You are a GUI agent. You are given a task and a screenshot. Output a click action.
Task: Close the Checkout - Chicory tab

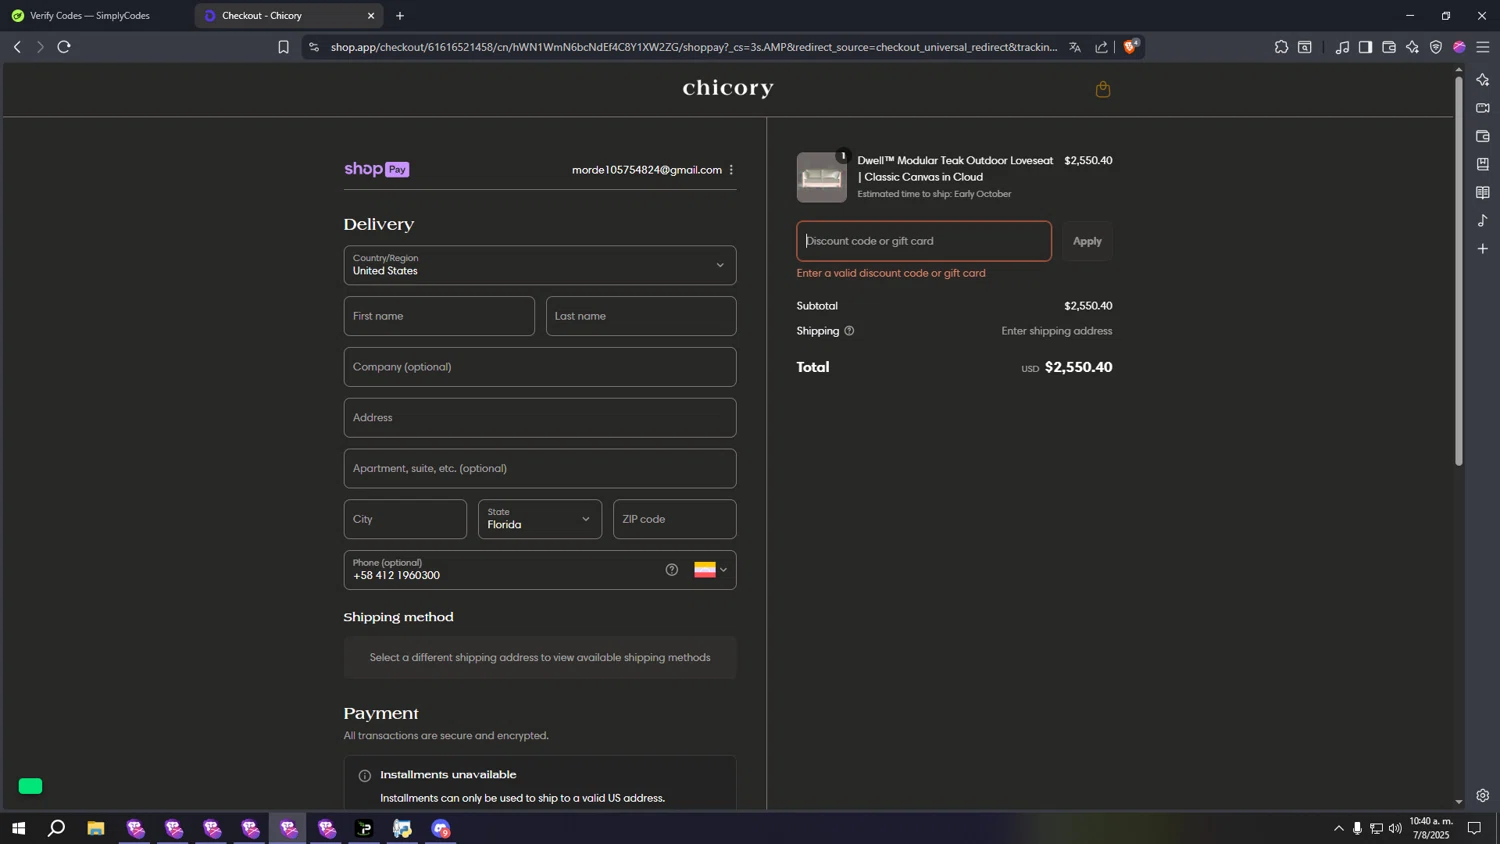[371, 16]
